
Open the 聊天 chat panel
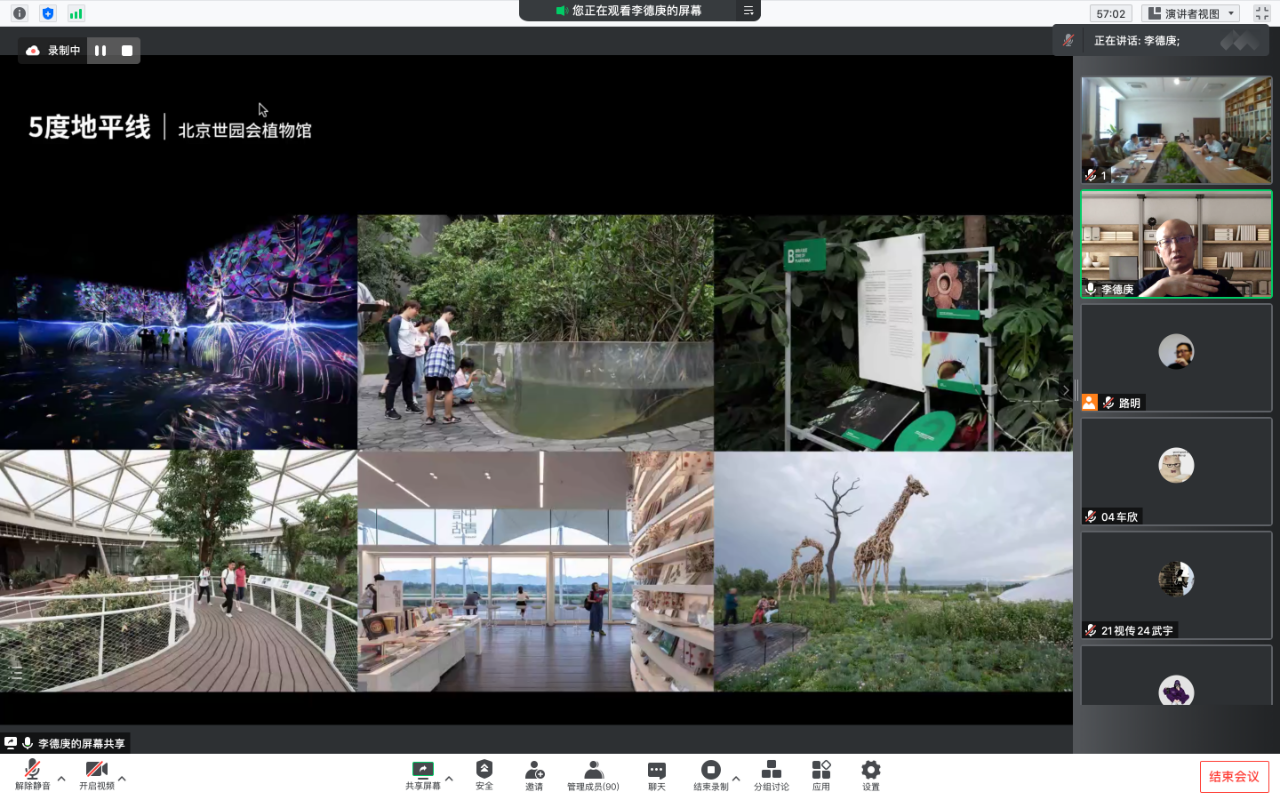pyautogui.click(x=656, y=774)
